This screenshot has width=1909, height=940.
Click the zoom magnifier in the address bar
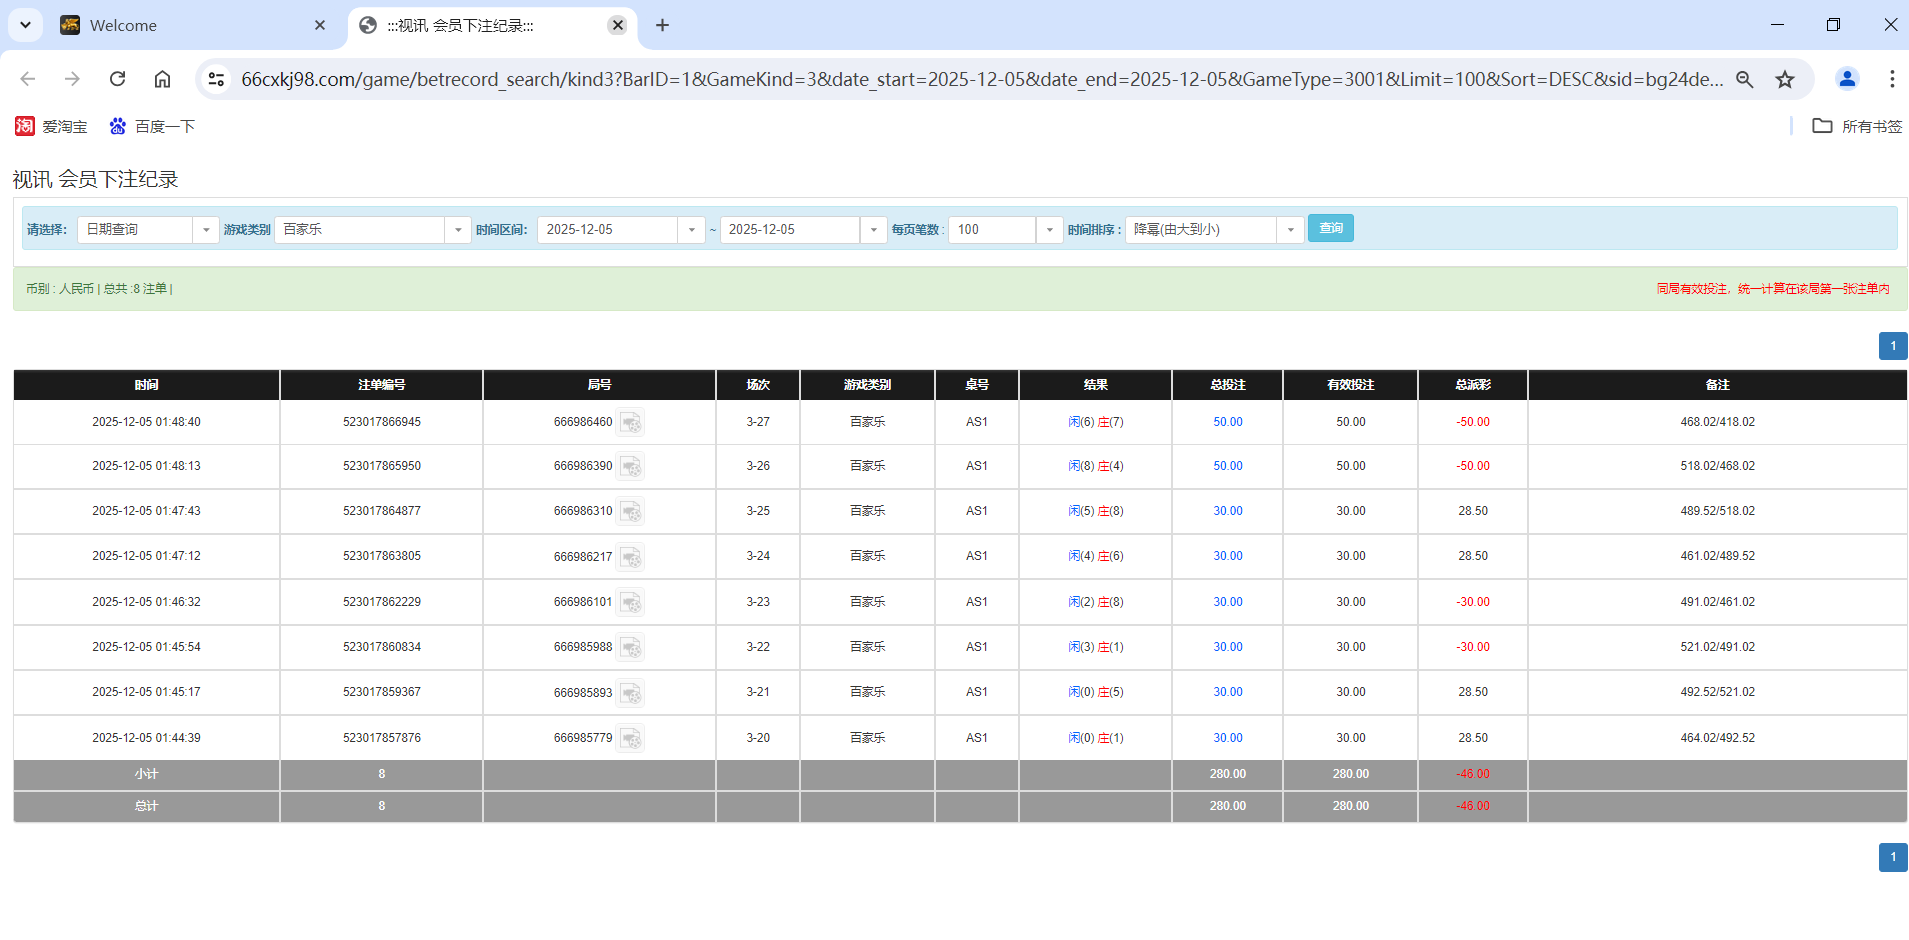(1745, 79)
